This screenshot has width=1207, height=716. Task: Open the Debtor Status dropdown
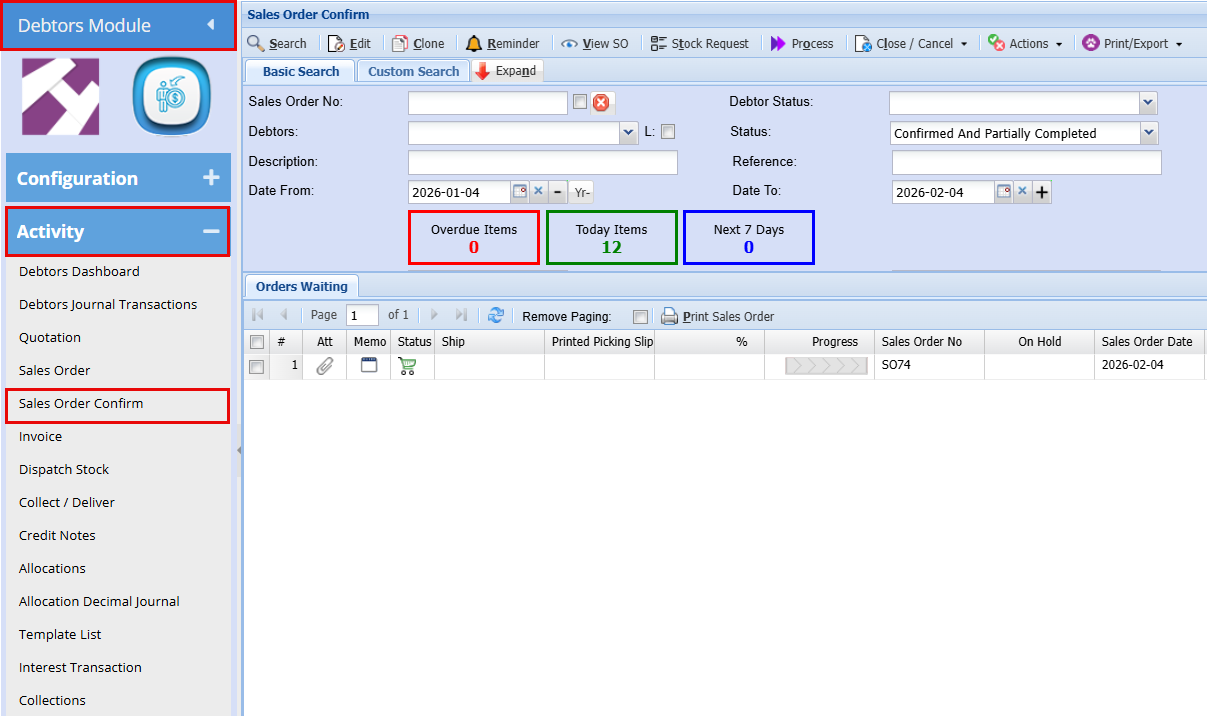coord(1148,102)
